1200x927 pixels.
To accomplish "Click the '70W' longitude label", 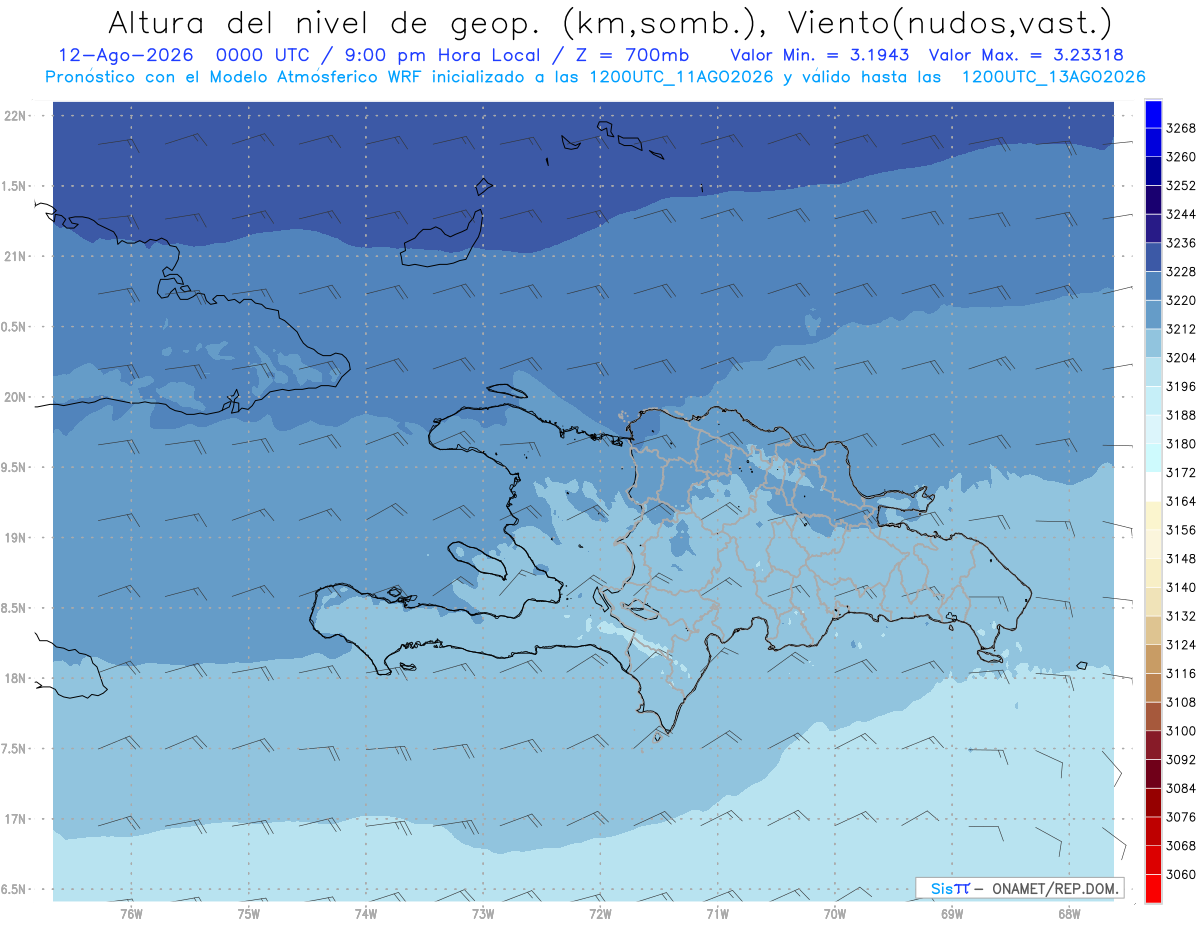I will coord(835,913).
